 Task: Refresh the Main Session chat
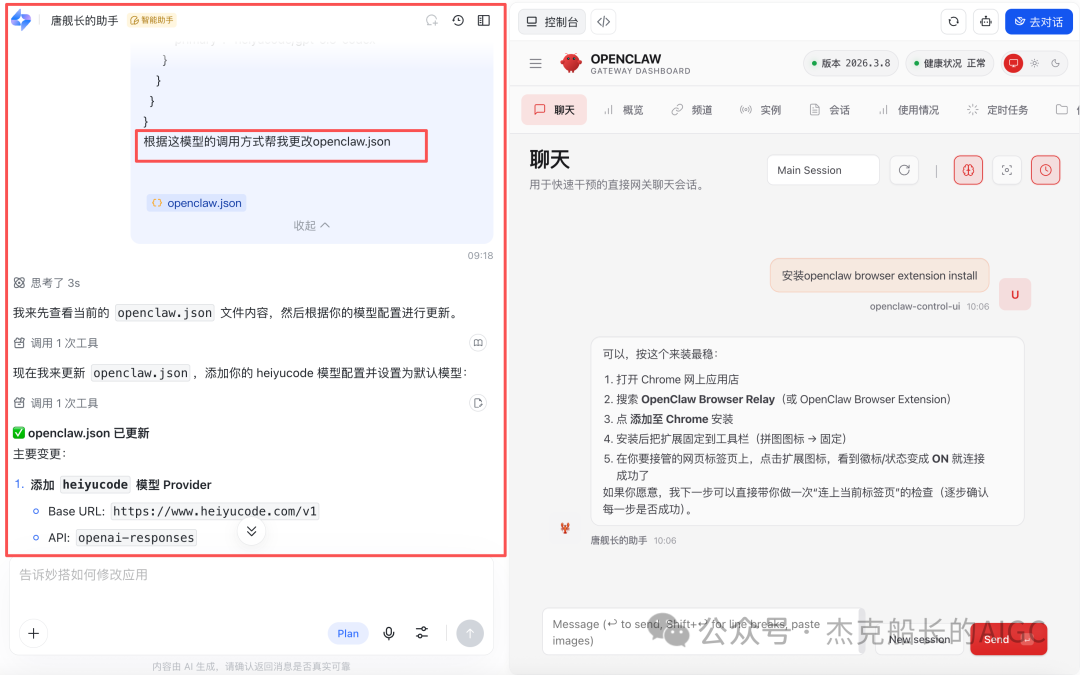point(904,170)
